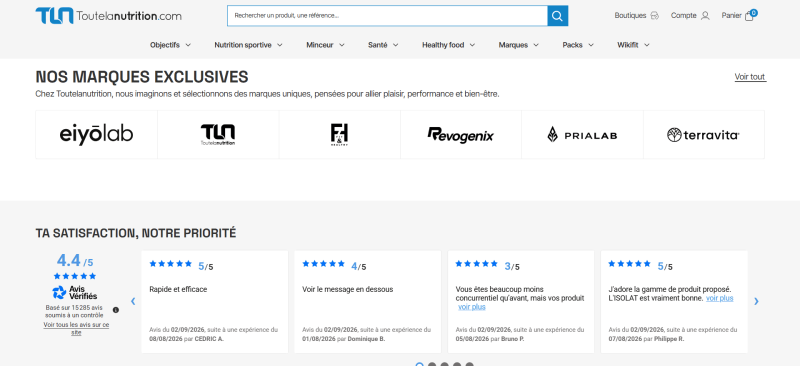Click the 4.4 /5 overall rating
The width and height of the screenshot is (800, 366).
[75, 261]
